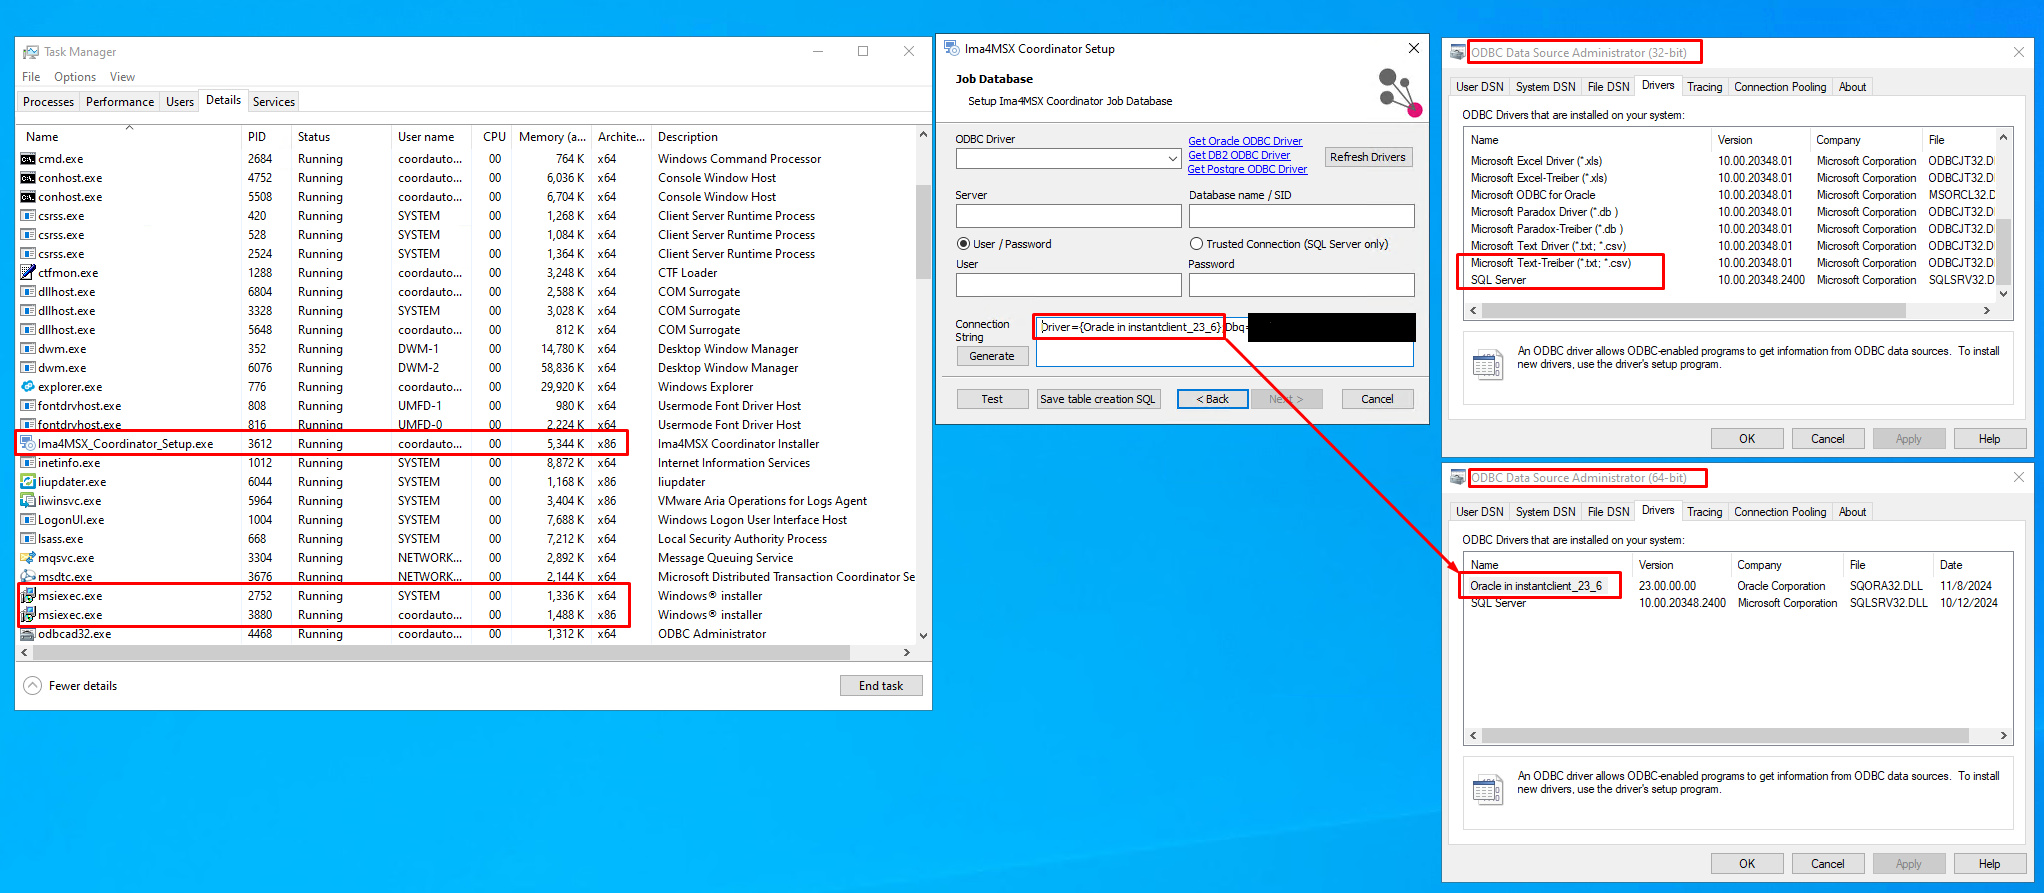Click the Task Manager horizontal scrollbar
Screen dimensions: 2044x893
pos(440,653)
